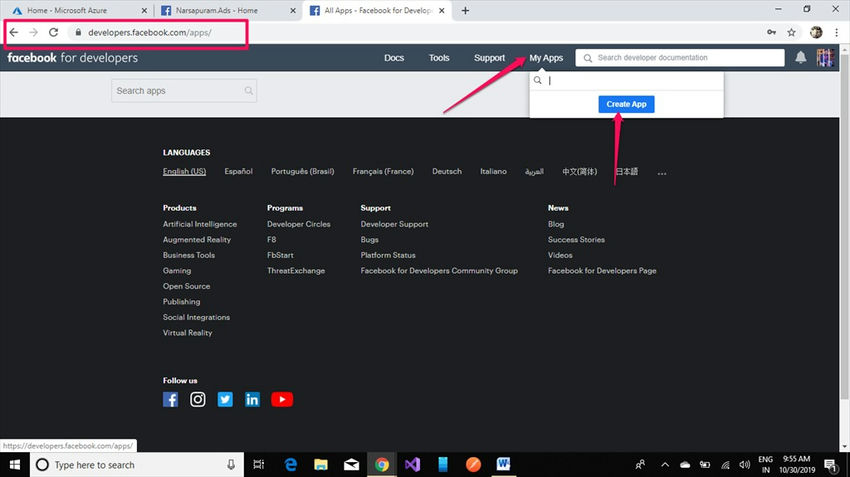Image resolution: width=850 pixels, height=477 pixels.
Task: Open Mail app from taskbar
Action: tap(351, 465)
